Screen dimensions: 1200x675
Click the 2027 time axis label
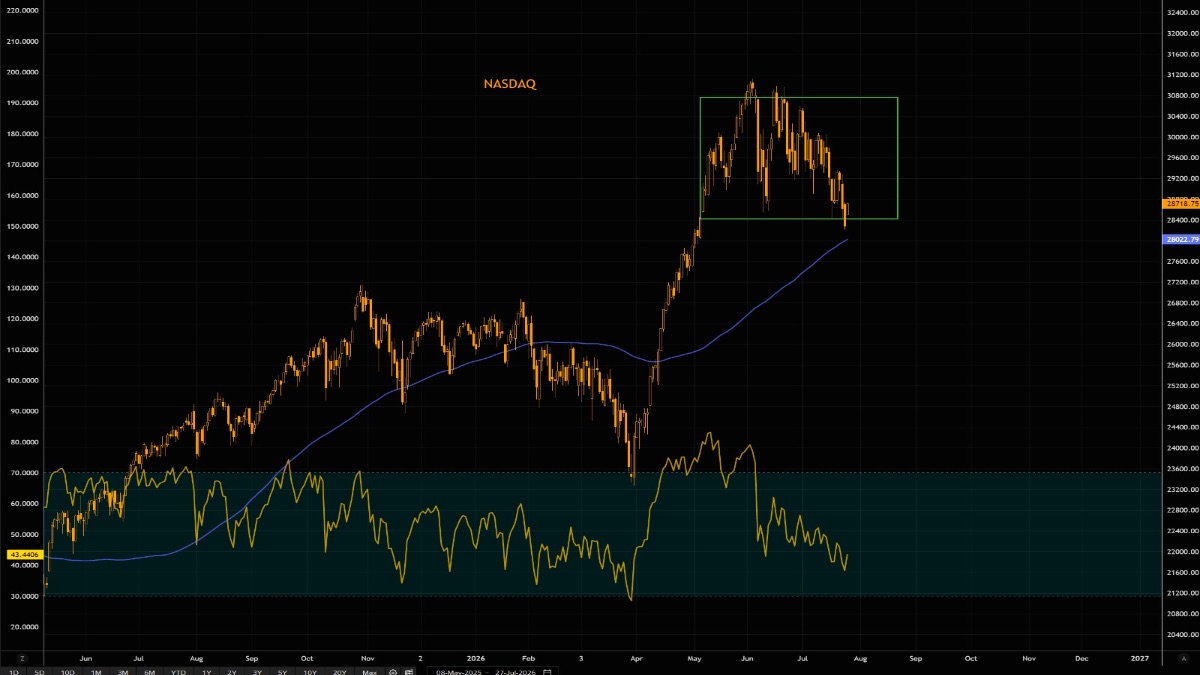(x=1139, y=659)
